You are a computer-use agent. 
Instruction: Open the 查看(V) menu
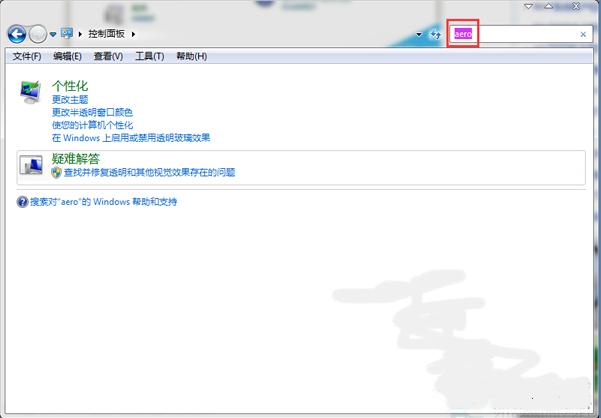[x=108, y=56]
